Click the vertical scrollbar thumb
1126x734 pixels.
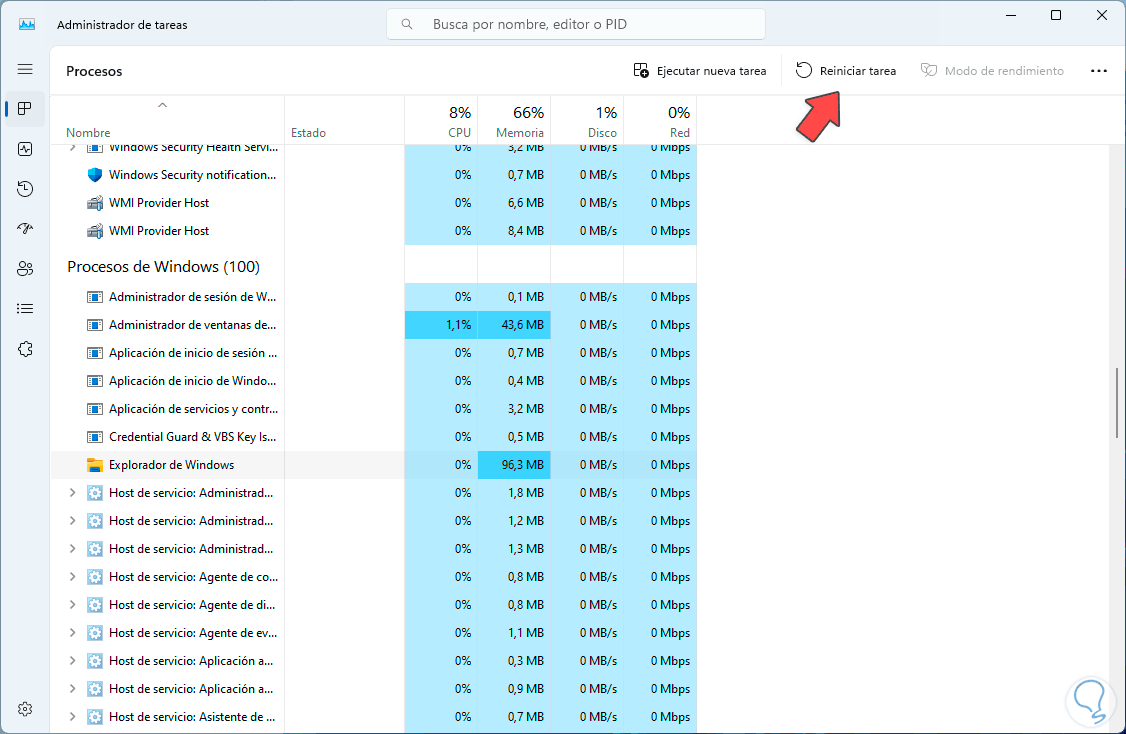(x=1117, y=402)
